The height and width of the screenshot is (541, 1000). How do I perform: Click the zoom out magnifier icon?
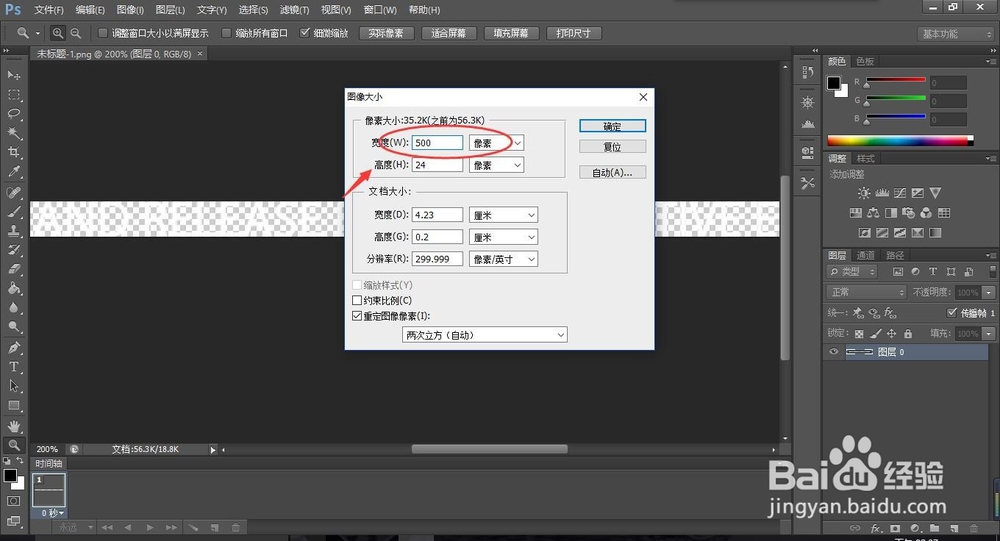(x=76, y=33)
